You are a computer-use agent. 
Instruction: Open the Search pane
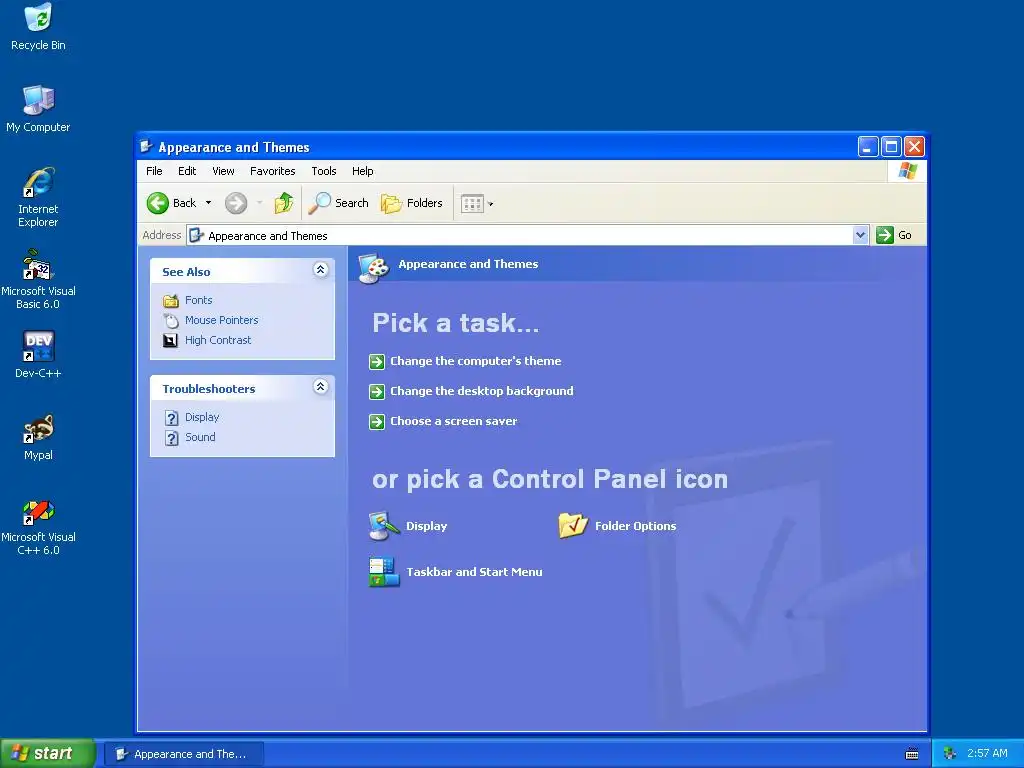(x=338, y=203)
